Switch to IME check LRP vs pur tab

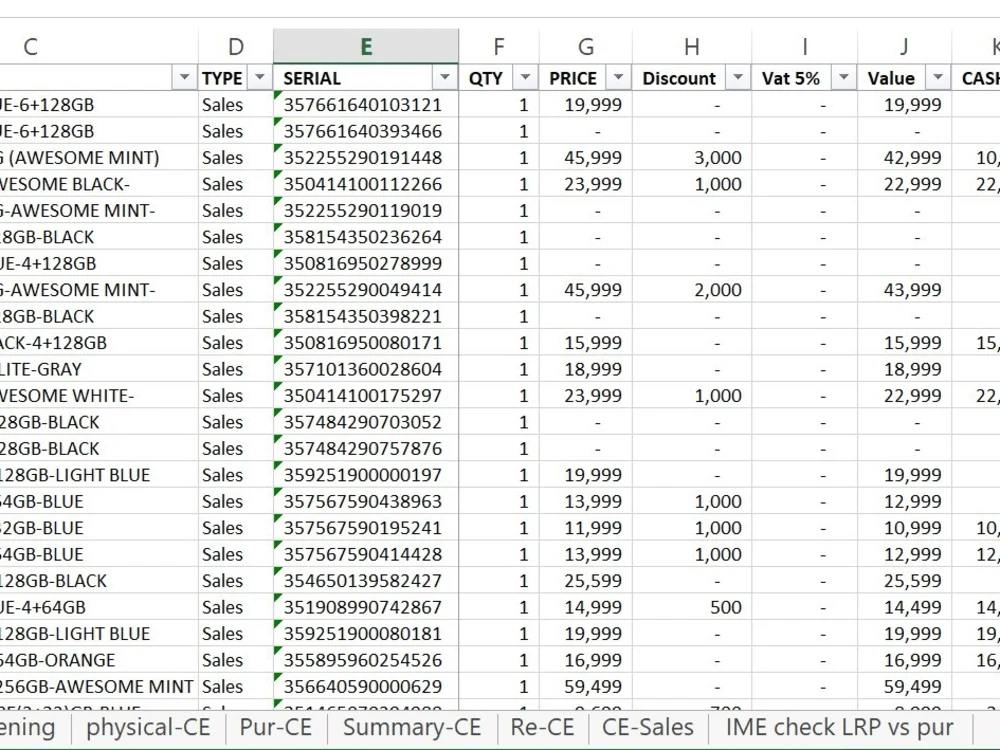[x=839, y=727]
